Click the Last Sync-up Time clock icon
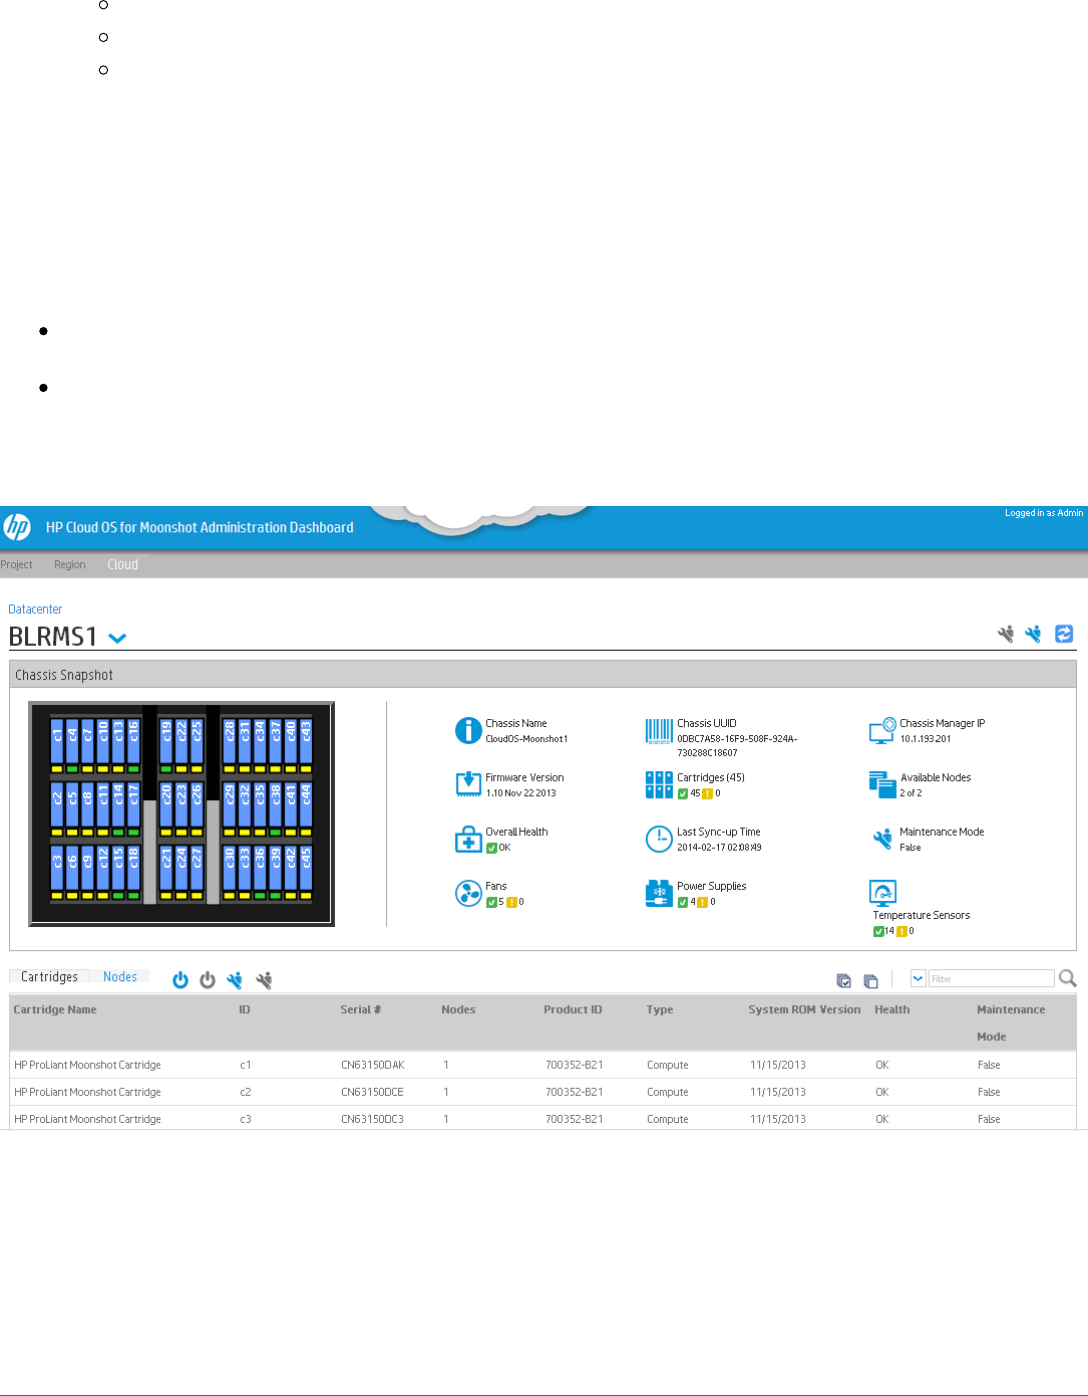 coord(659,839)
